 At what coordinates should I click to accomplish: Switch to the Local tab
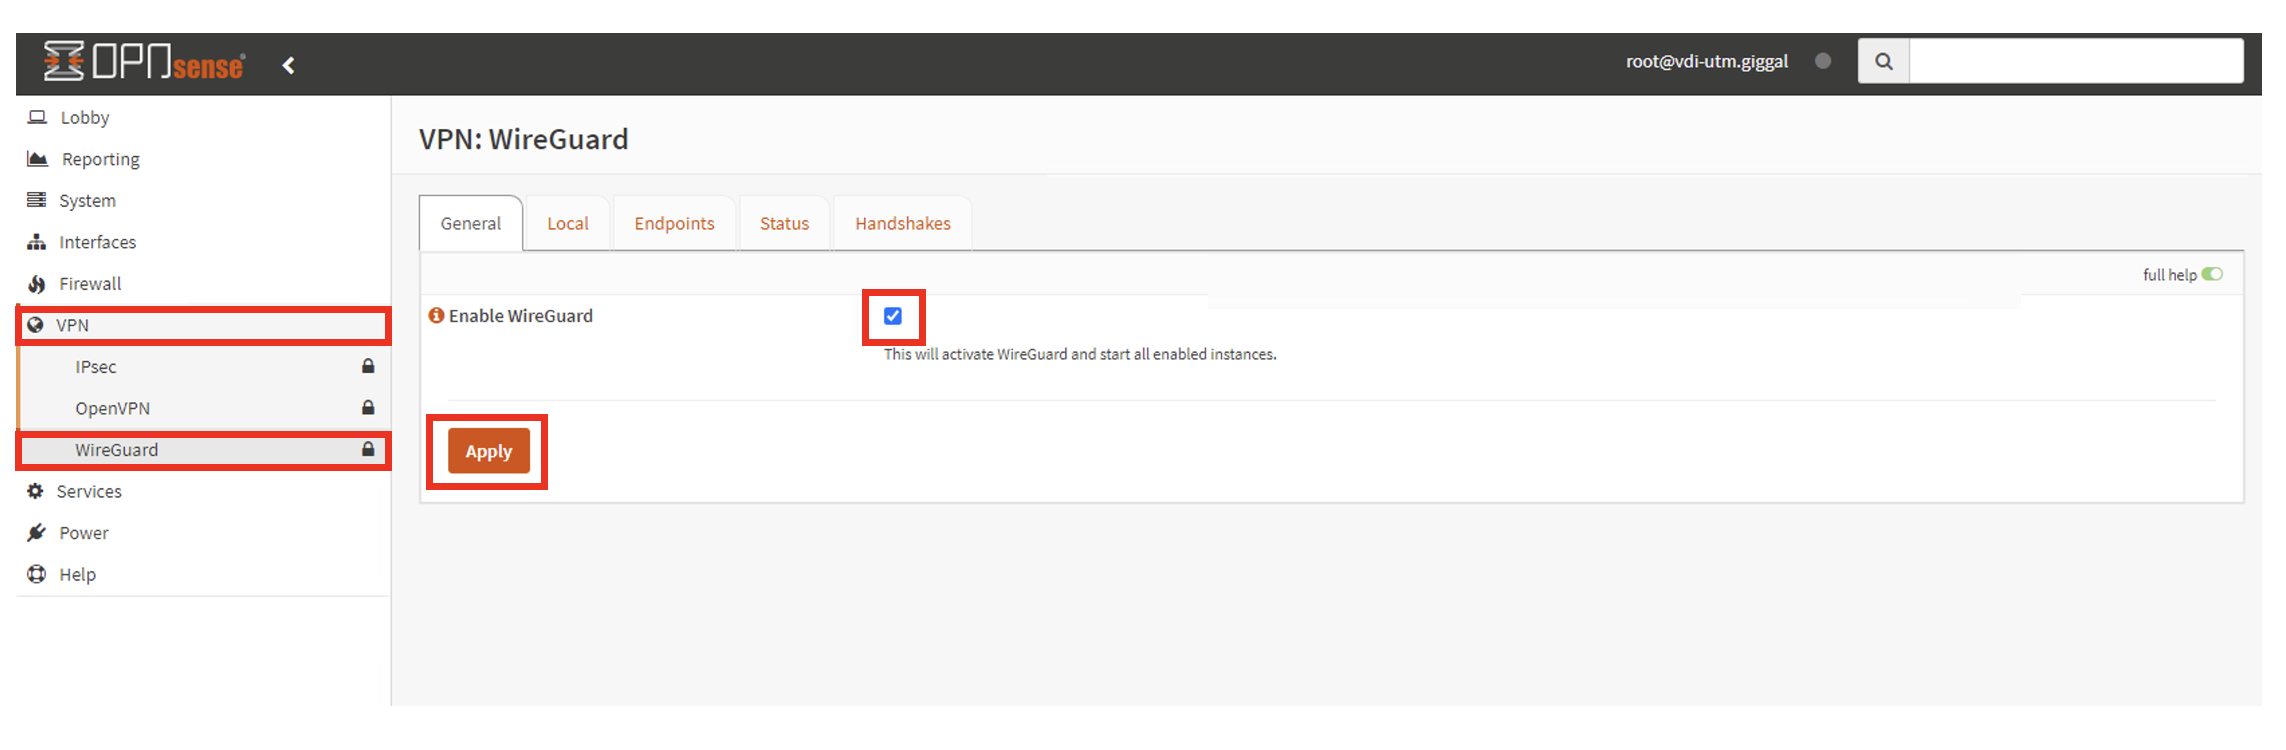568,223
